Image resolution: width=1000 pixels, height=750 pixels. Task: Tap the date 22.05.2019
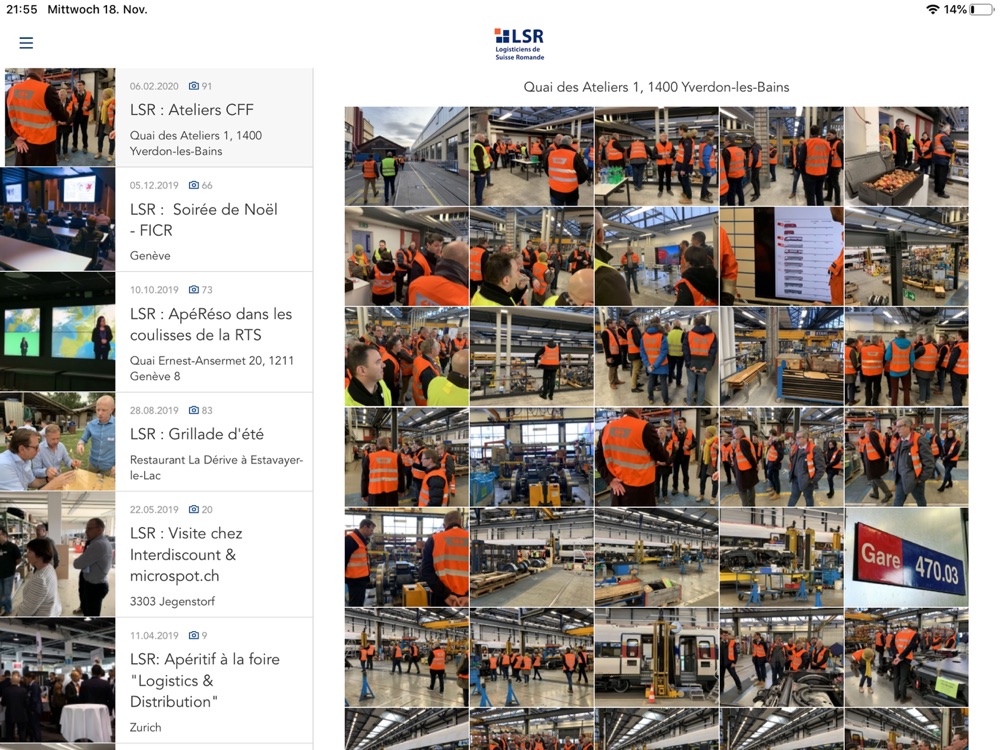point(154,510)
